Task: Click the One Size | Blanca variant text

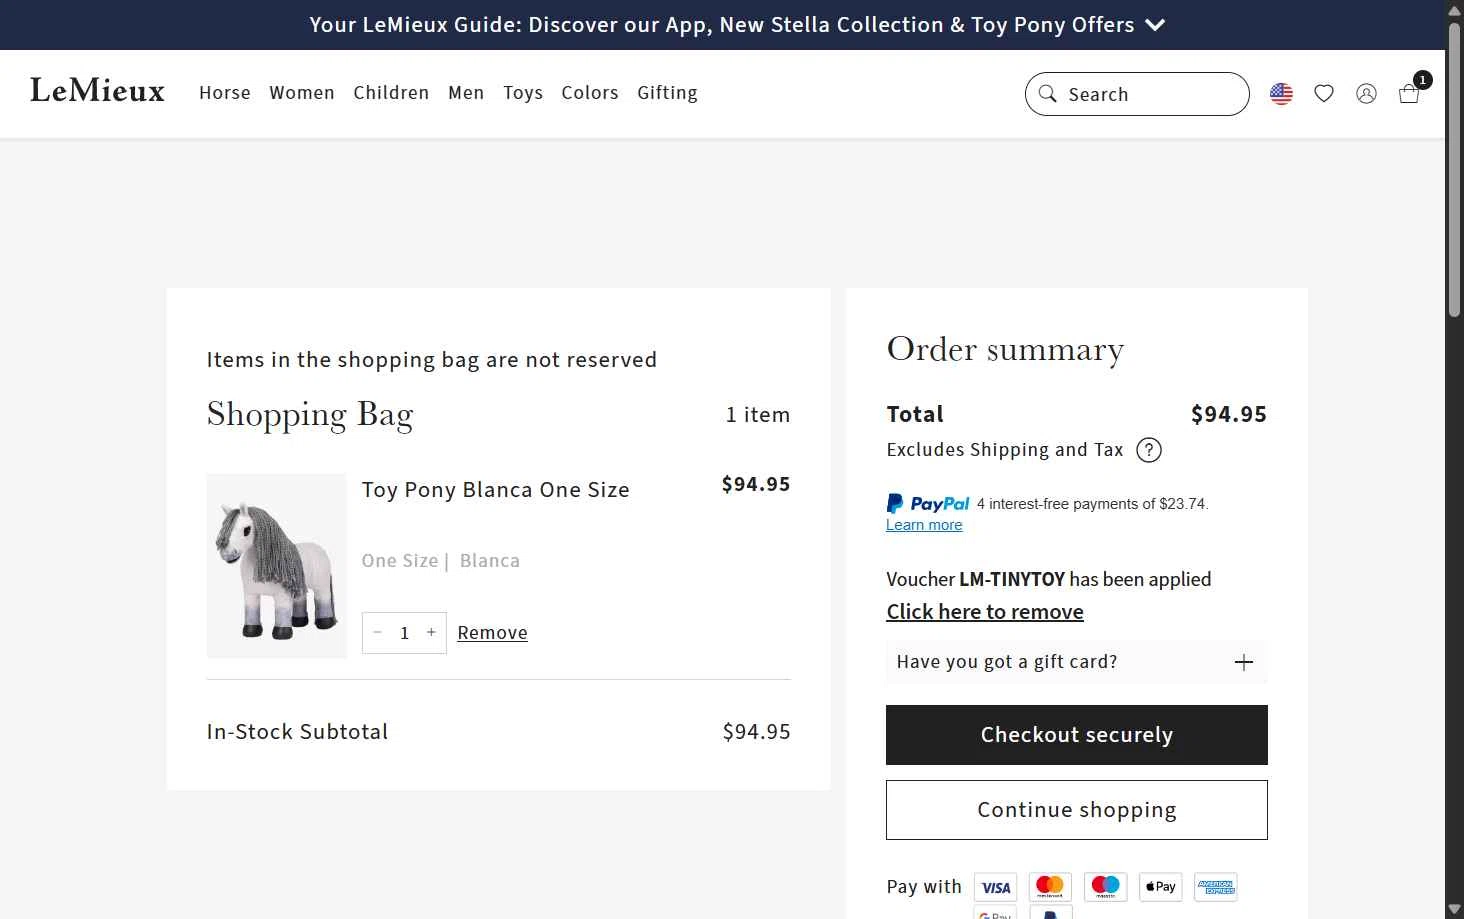Action: tap(441, 561)
